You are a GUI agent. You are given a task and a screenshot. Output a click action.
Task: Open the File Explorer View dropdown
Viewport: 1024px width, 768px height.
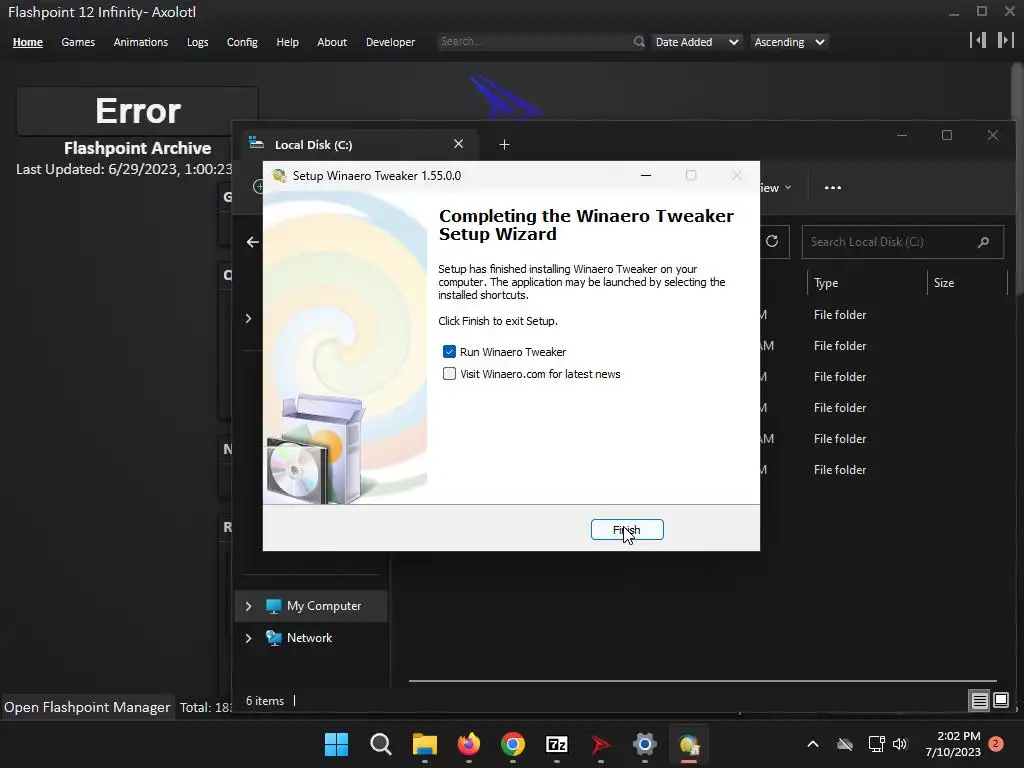(776, 188)
